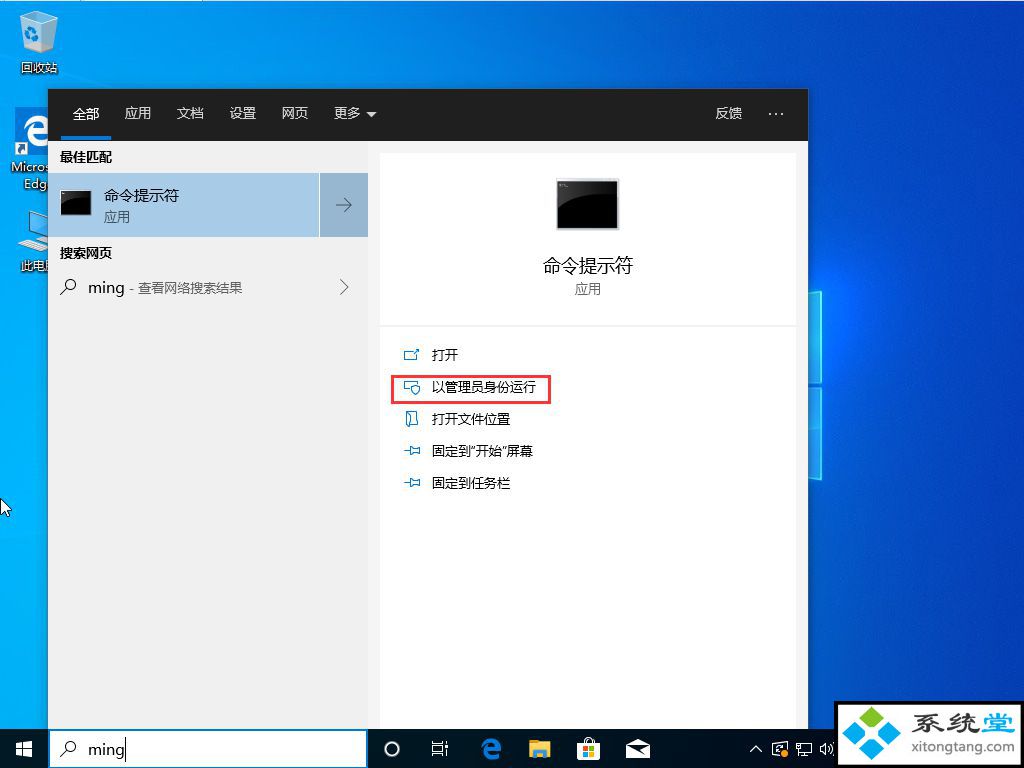Open Task View on the taskbar
The width and height of the screenshot is (1024, 768).
click(440, 748)
